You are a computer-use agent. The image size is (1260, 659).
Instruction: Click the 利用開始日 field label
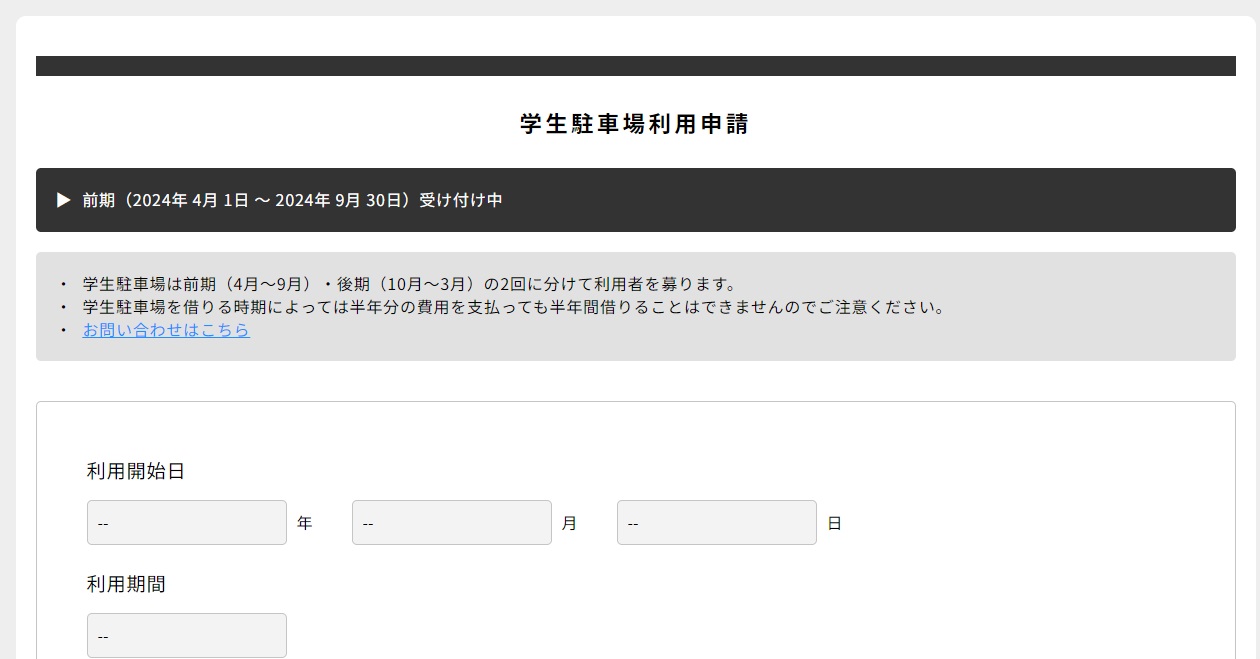pyautogui.click(x=136, y=471)
